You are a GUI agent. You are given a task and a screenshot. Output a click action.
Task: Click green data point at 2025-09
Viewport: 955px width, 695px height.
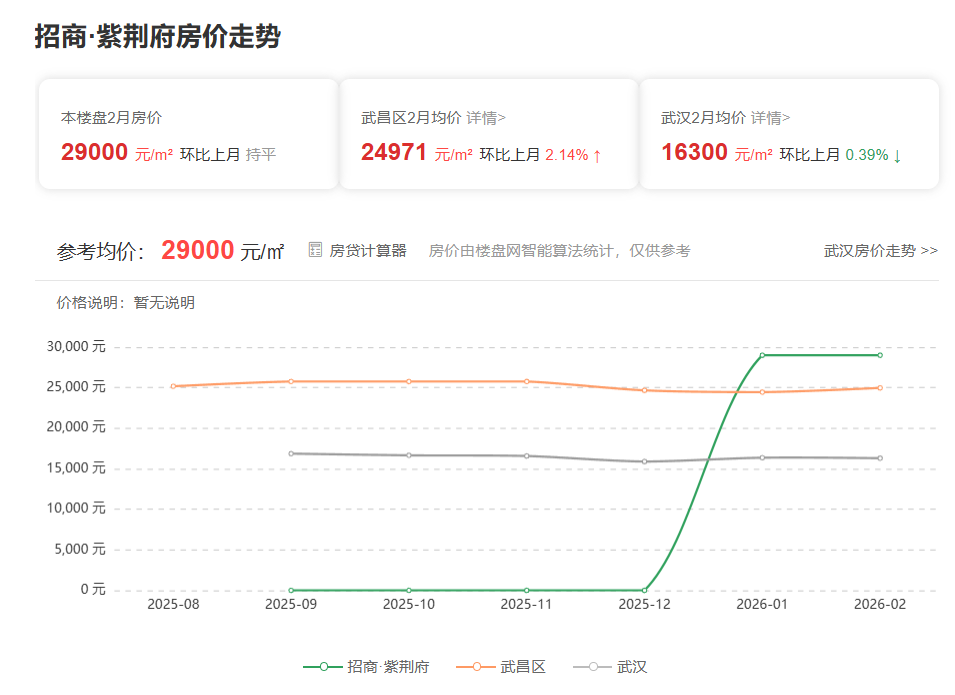(291, 590)
